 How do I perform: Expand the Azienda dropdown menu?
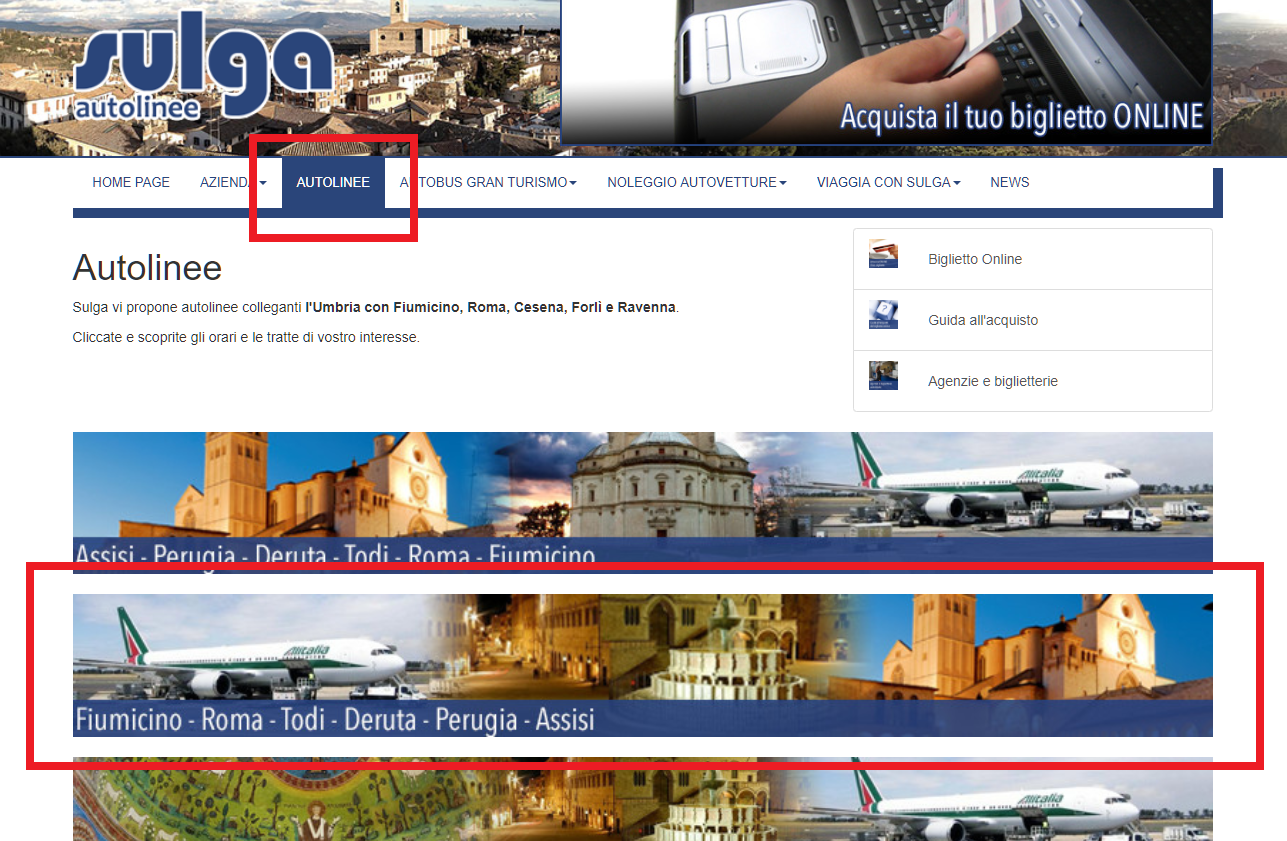233,183
